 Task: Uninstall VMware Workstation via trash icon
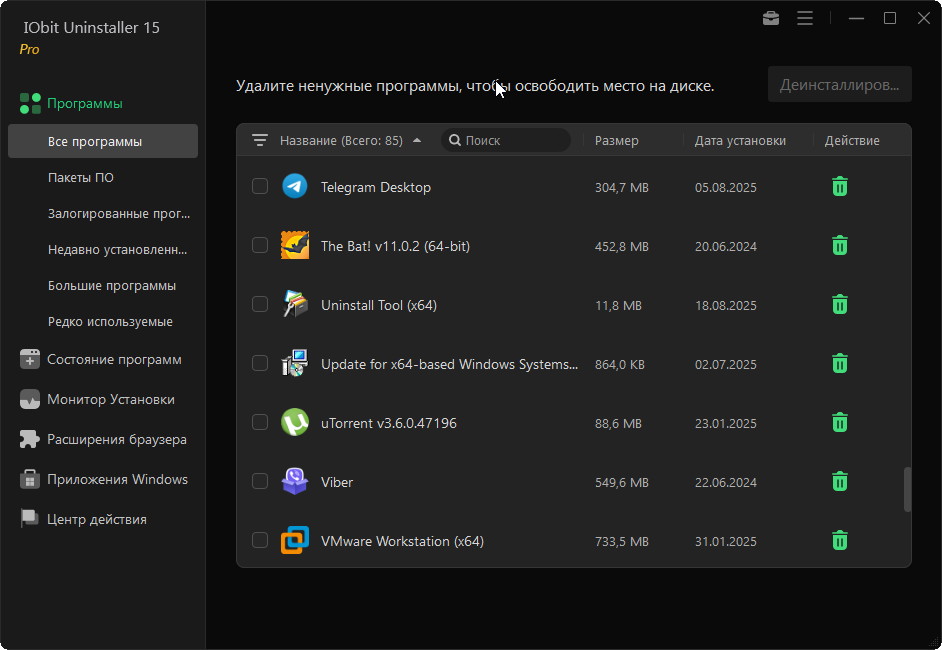pos(840,540)
